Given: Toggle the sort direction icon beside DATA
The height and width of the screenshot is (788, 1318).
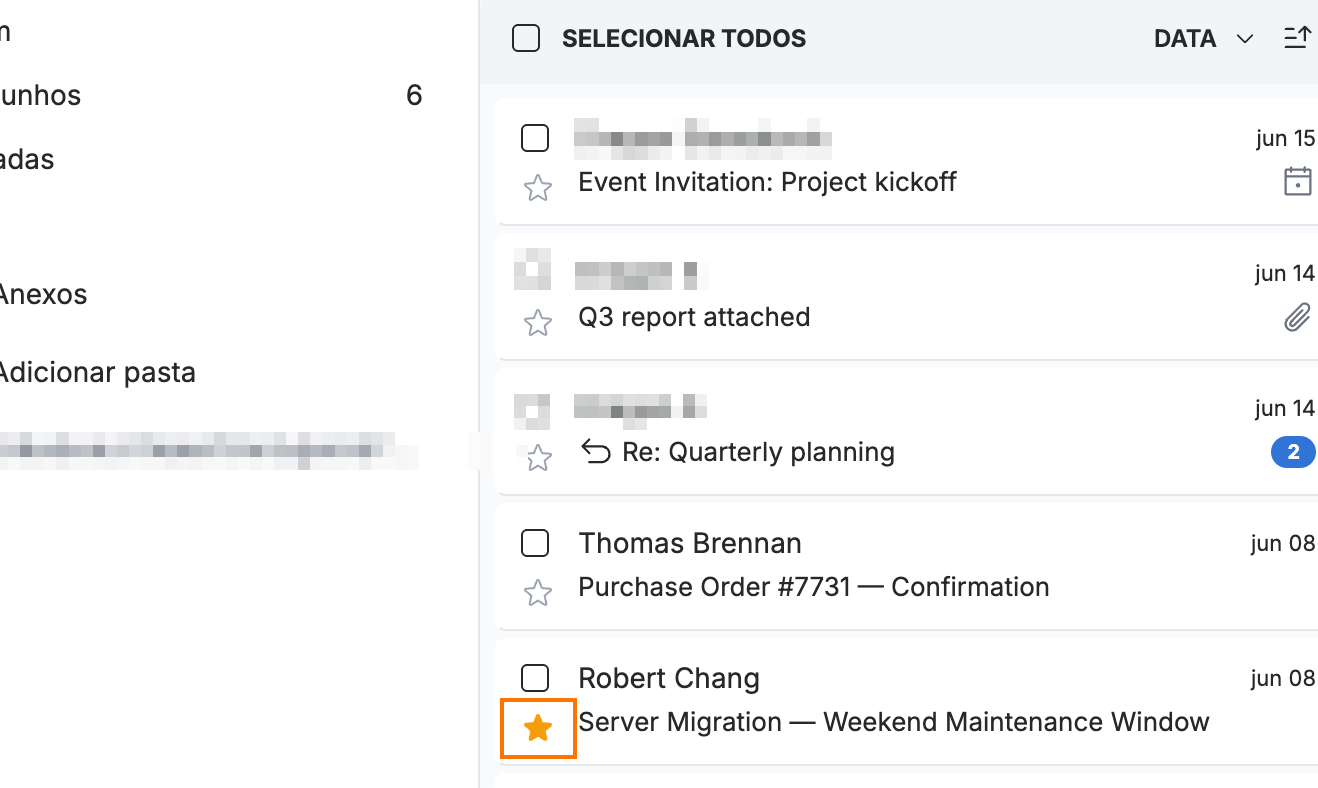Looking at the screenshot, I should pos(1297,38).
